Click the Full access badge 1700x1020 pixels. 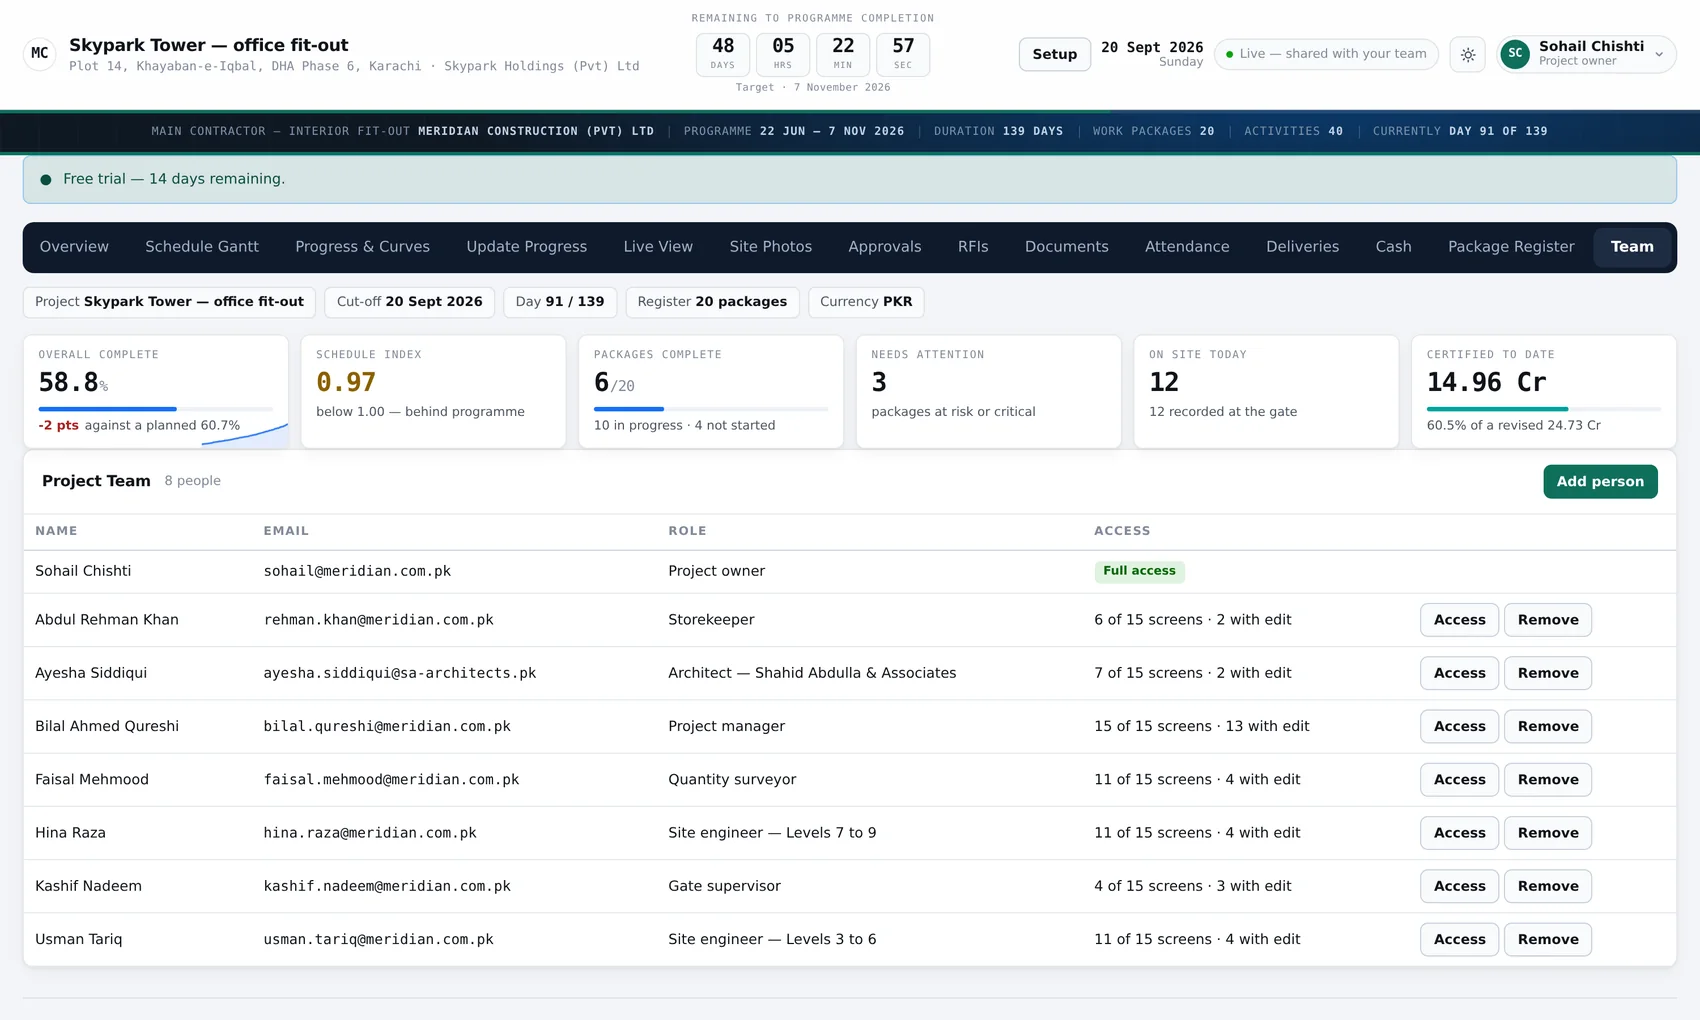click(1139, 571)
